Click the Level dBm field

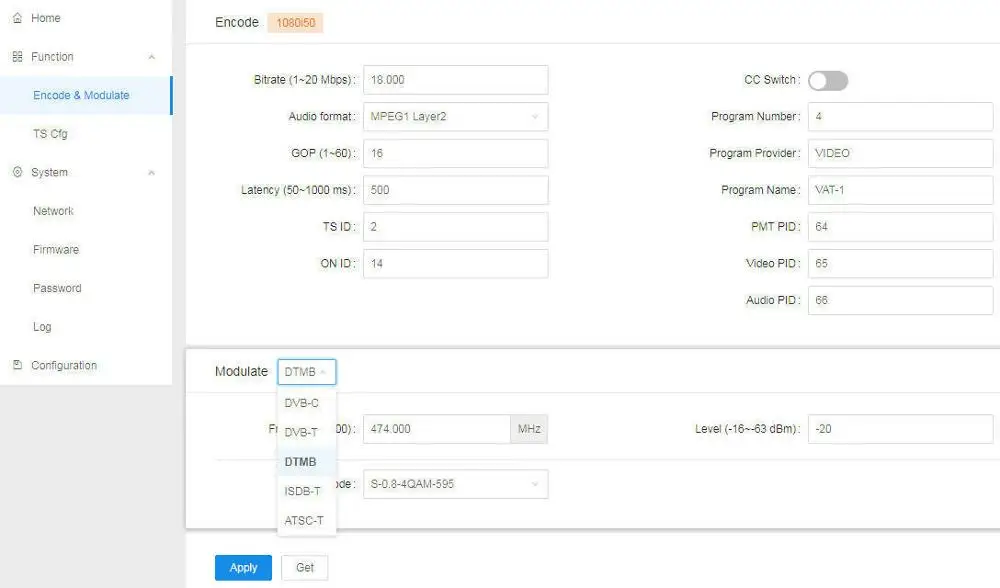pos(901,429)
